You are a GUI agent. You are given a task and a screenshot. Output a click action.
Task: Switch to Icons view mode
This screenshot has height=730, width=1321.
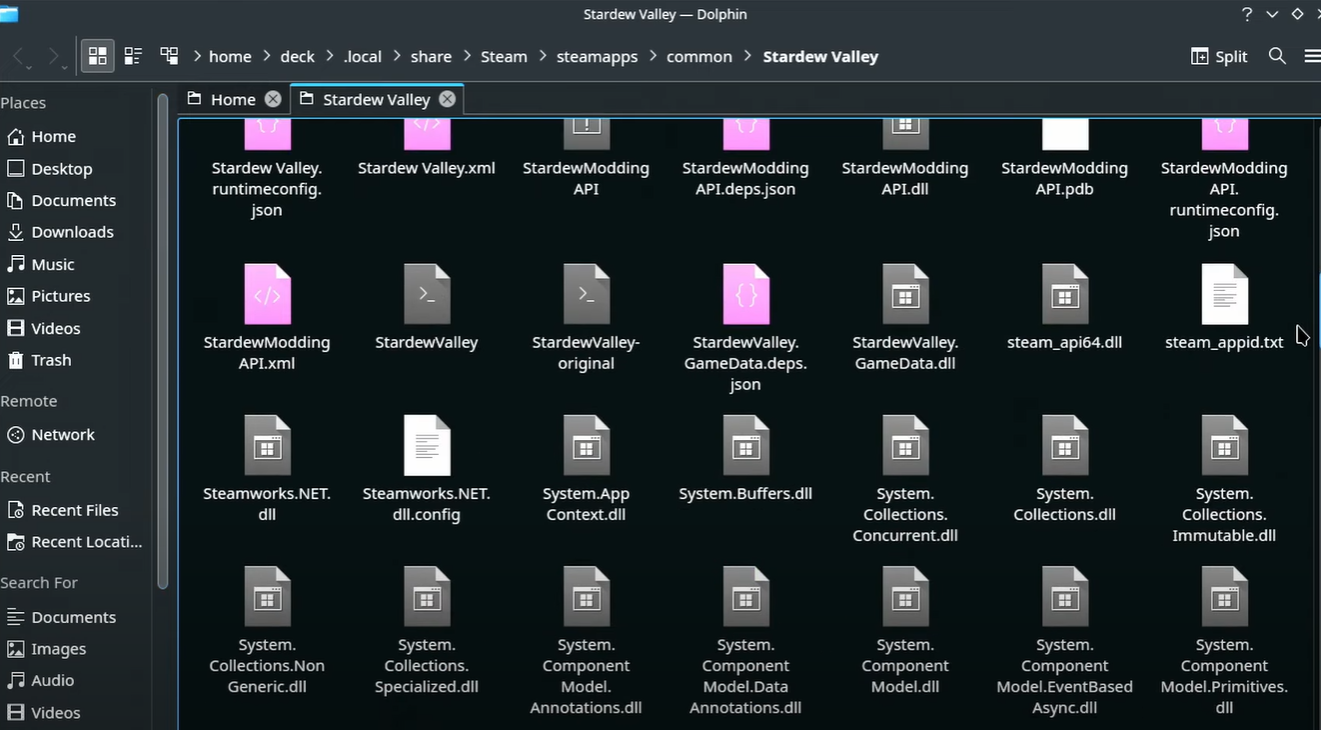click(x=98, y=56)
